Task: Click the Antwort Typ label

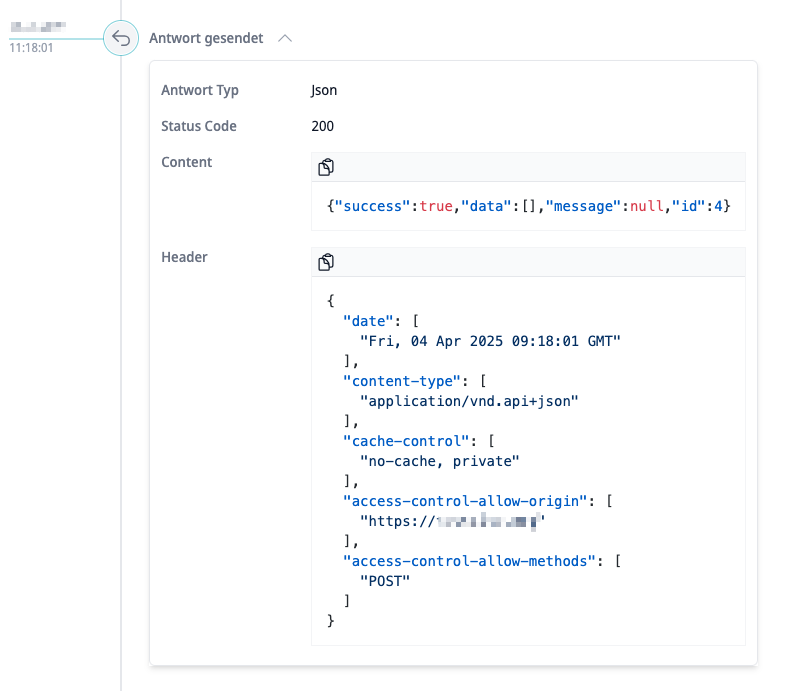Action: click(200, 91)
